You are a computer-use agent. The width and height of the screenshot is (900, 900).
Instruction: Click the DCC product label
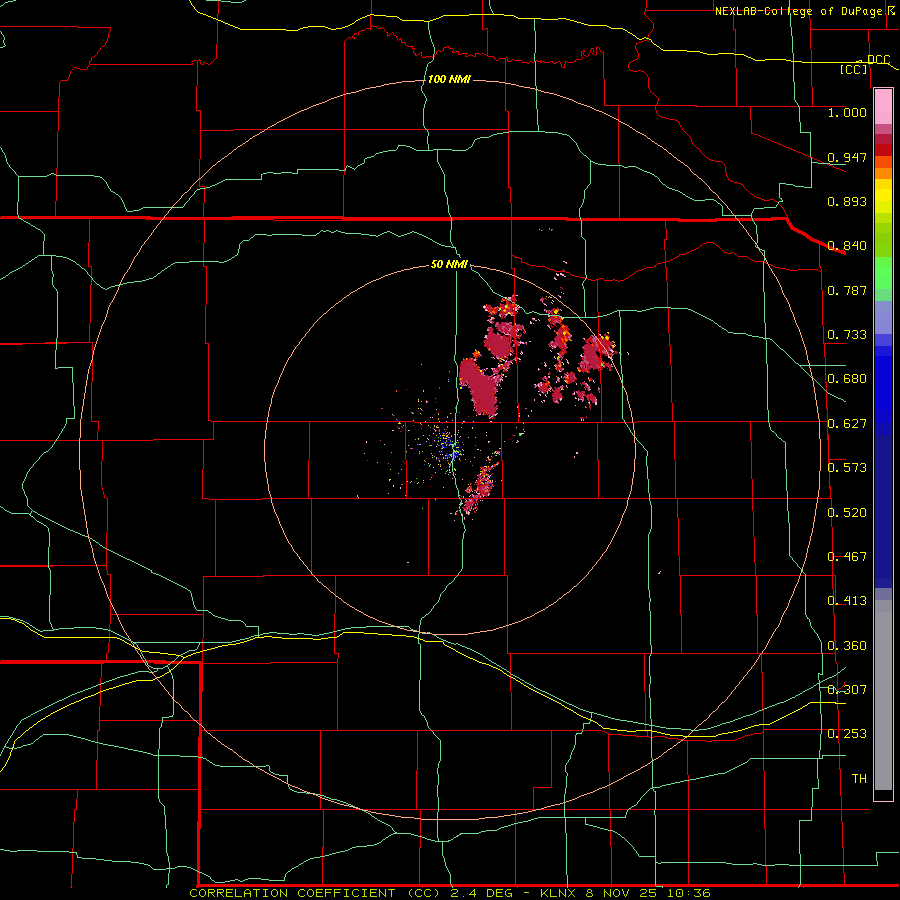point(878,59)
